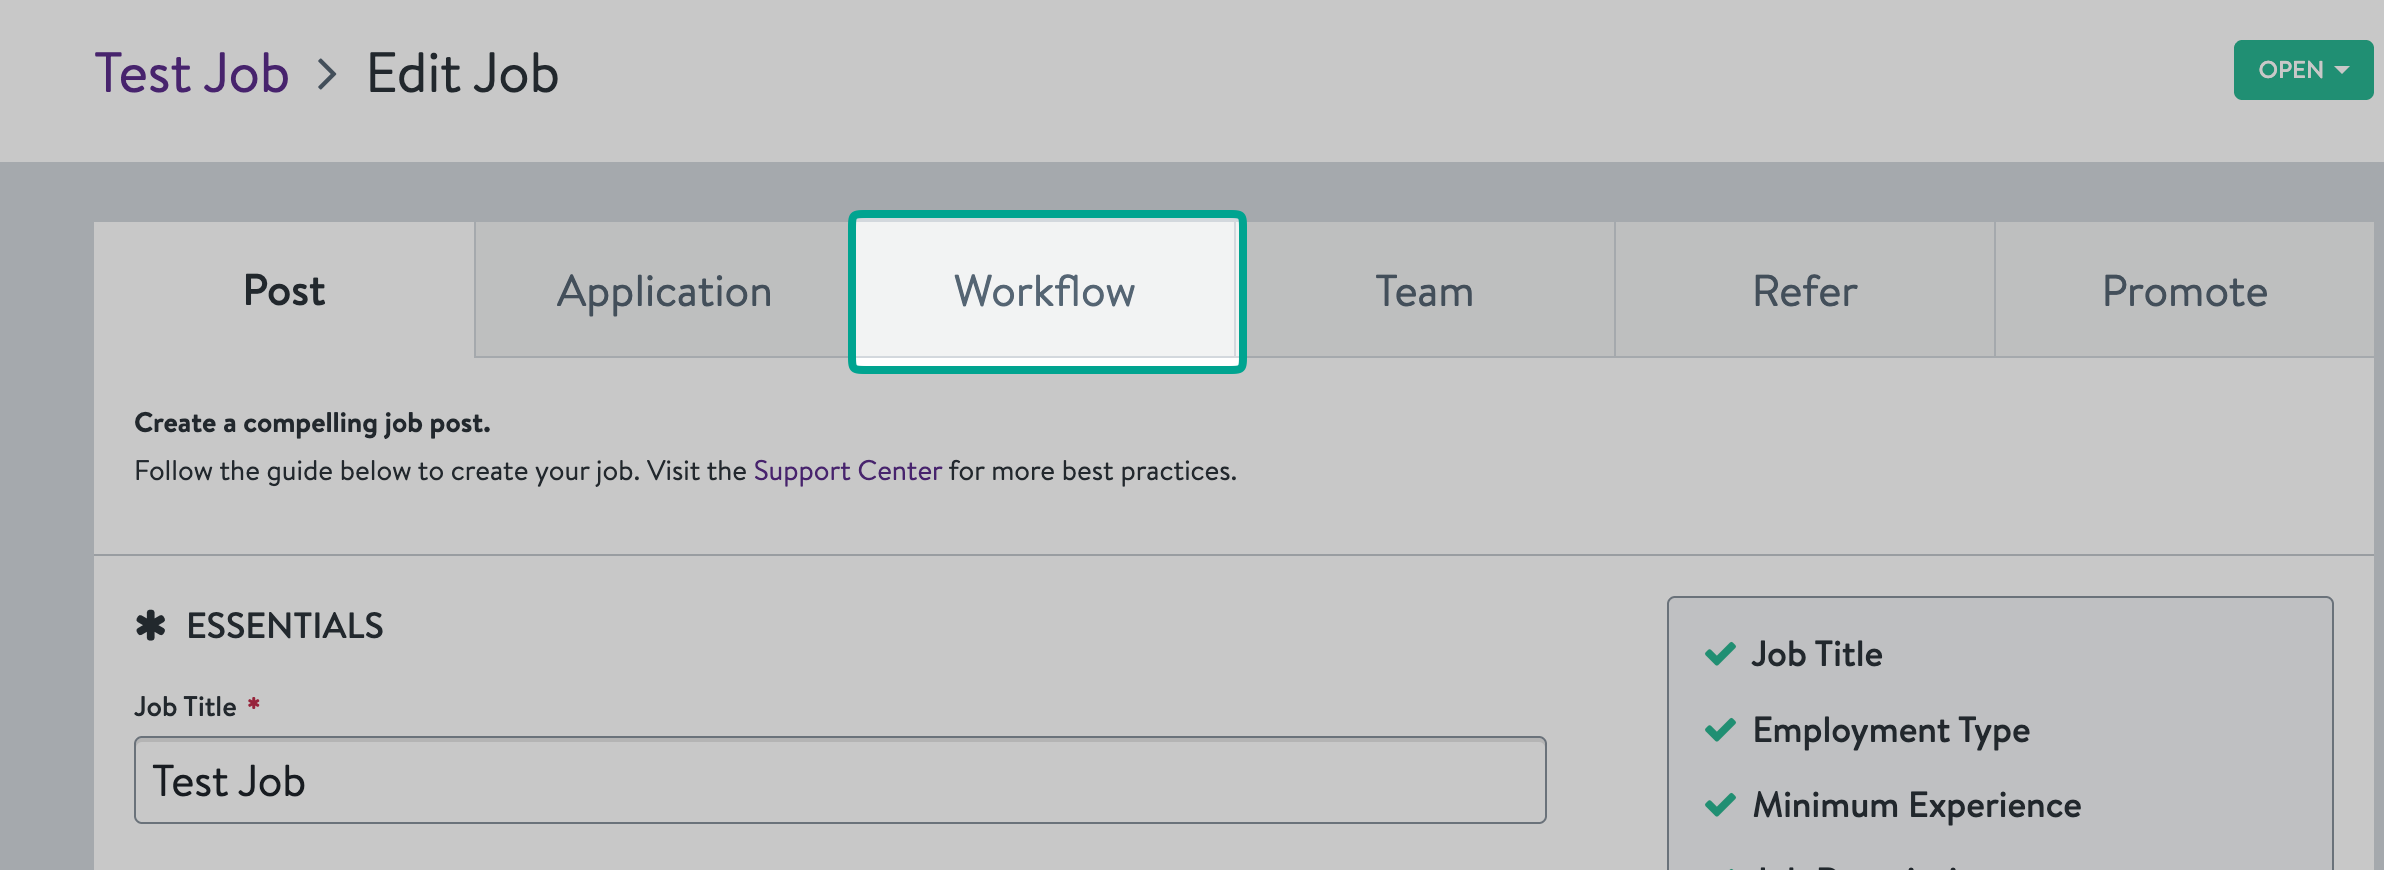Screen dimensions: 2384x870
Task: Click the caret arrow on OPEN button
Action: pyautogui.click(x=2342, y=70)
